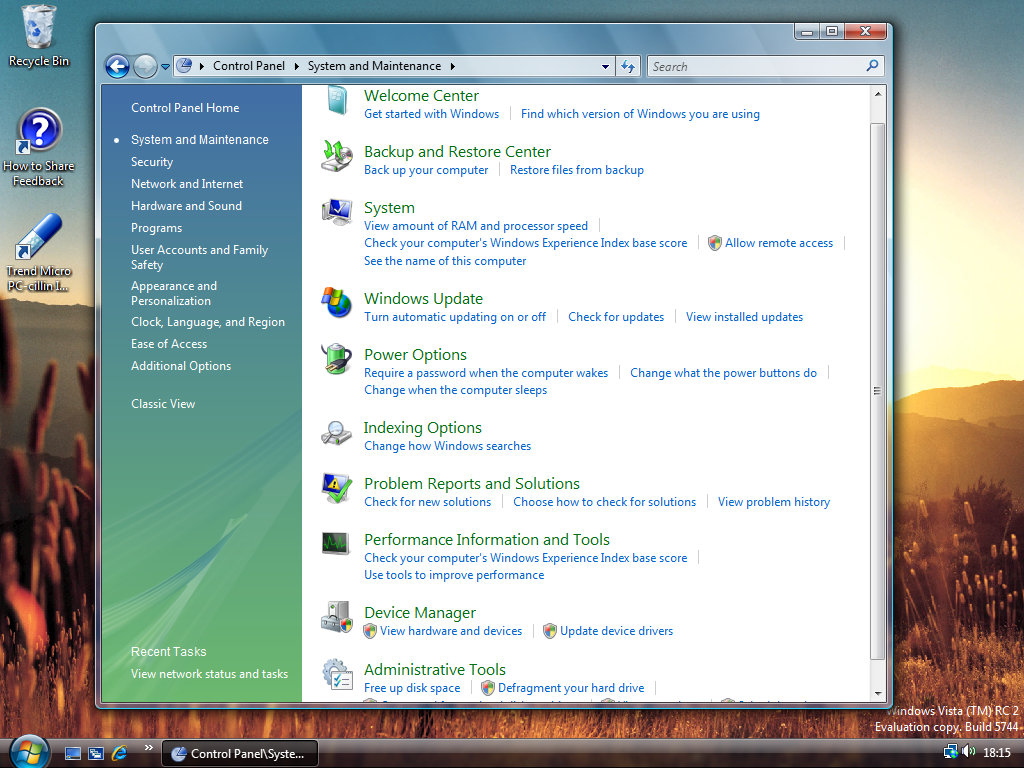
Task: Click the Administrative Tools gear icon
Action: pos(337,674)
